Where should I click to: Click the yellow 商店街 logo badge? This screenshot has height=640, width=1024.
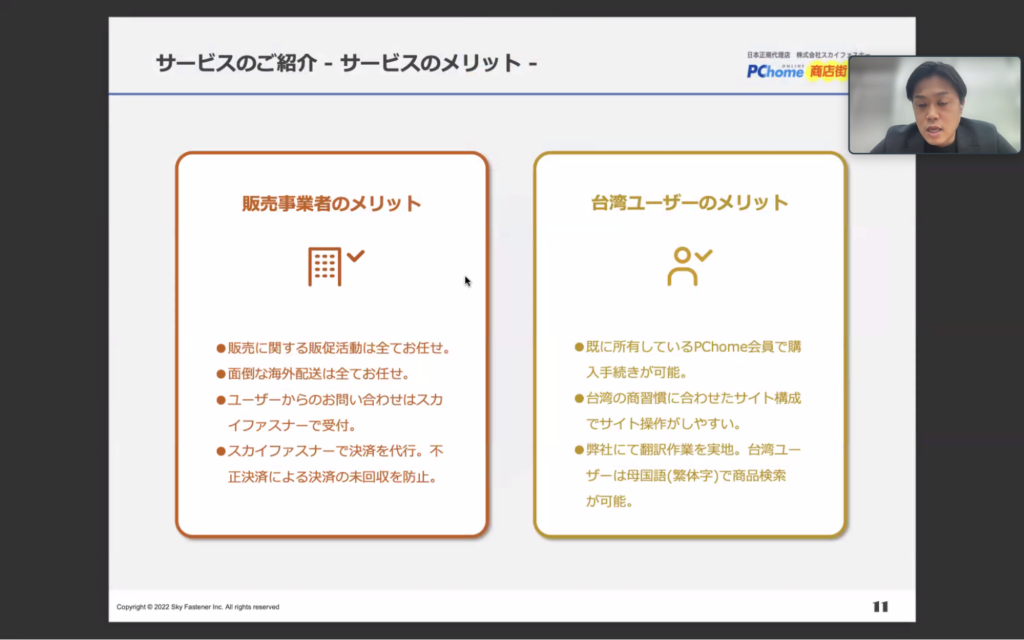(827, 72)
